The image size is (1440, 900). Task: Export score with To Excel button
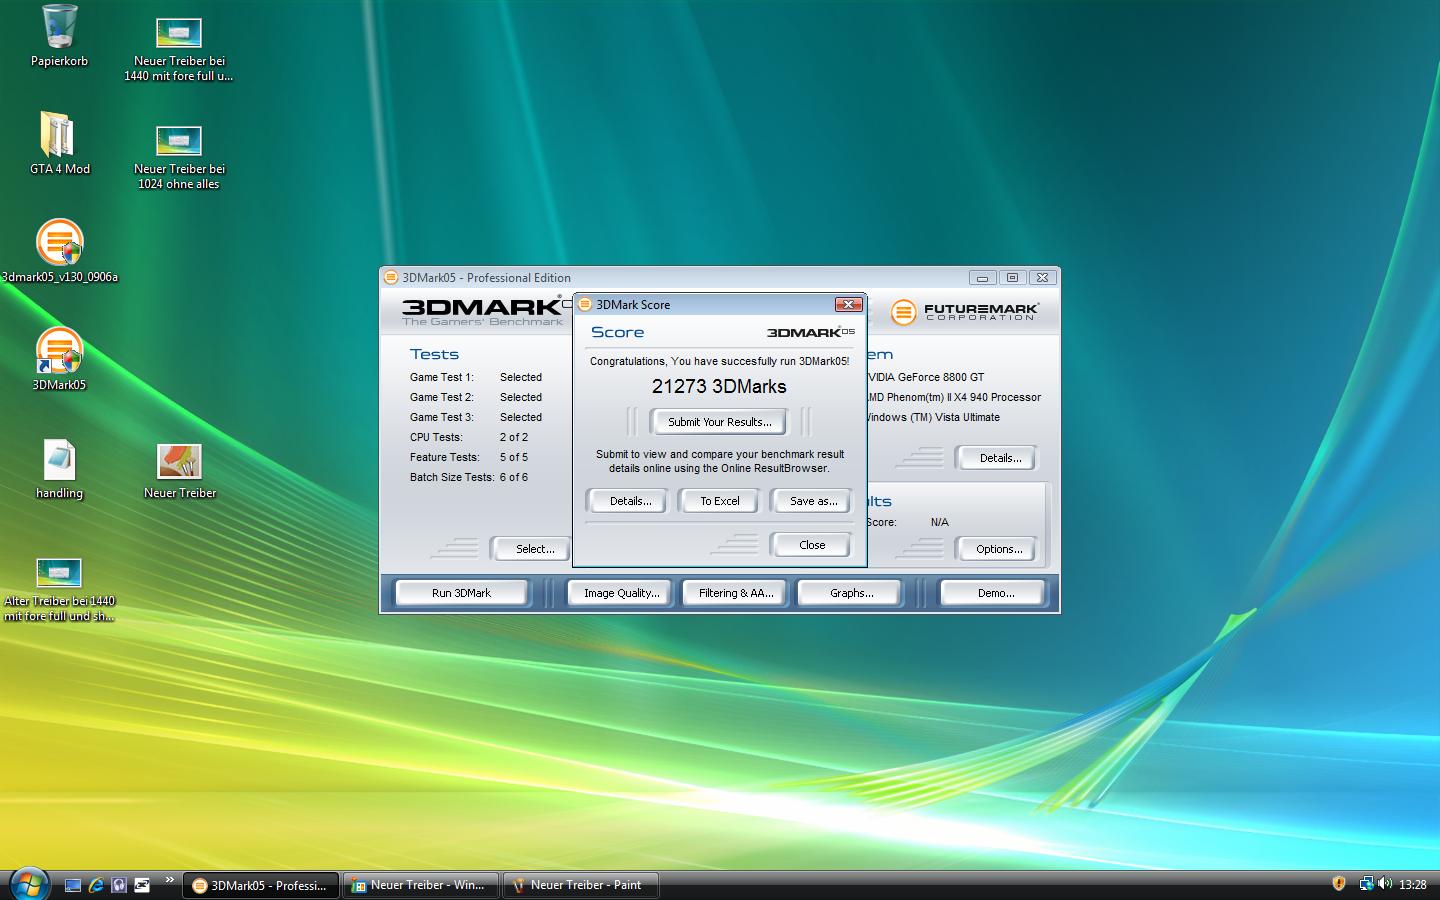pyautogui.click(x=719, y=501)
